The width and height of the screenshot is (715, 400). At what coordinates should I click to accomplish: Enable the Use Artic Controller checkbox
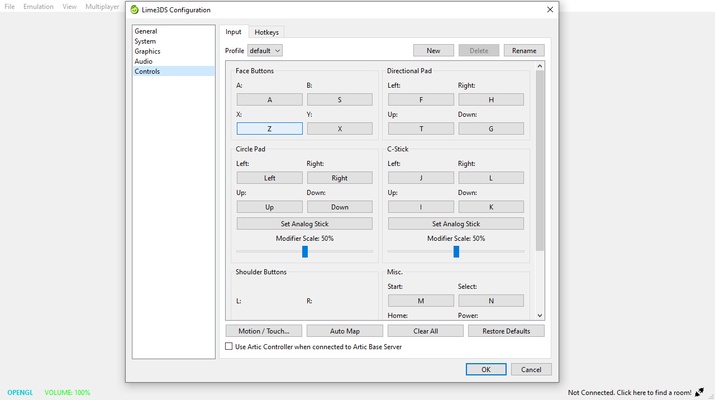pyautogui.click(x=229, y=347)
